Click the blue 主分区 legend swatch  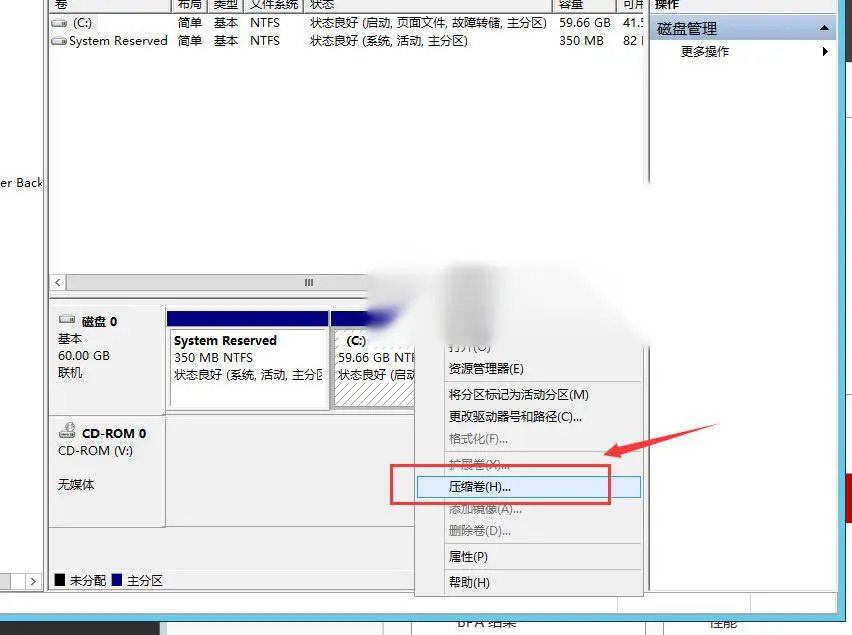116,580
